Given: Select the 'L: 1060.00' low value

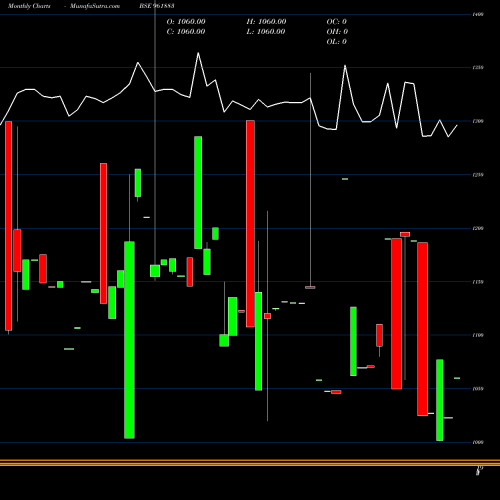Looking at the screenshot, I should 266,32.
